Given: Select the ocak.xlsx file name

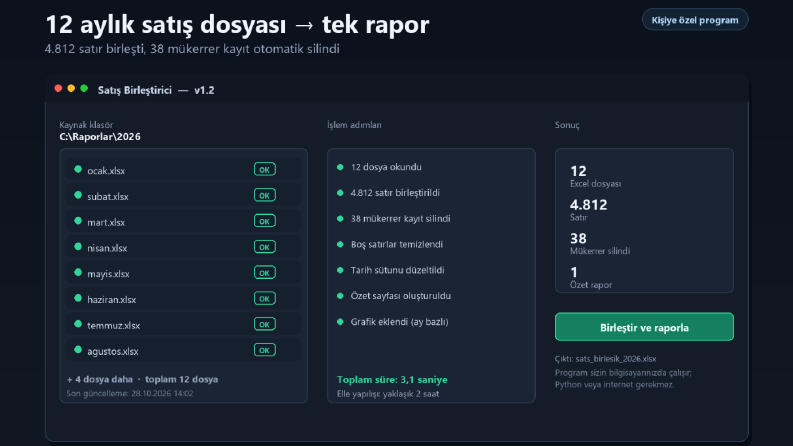Looking at the screenshot, I should [x=106, y=171].
